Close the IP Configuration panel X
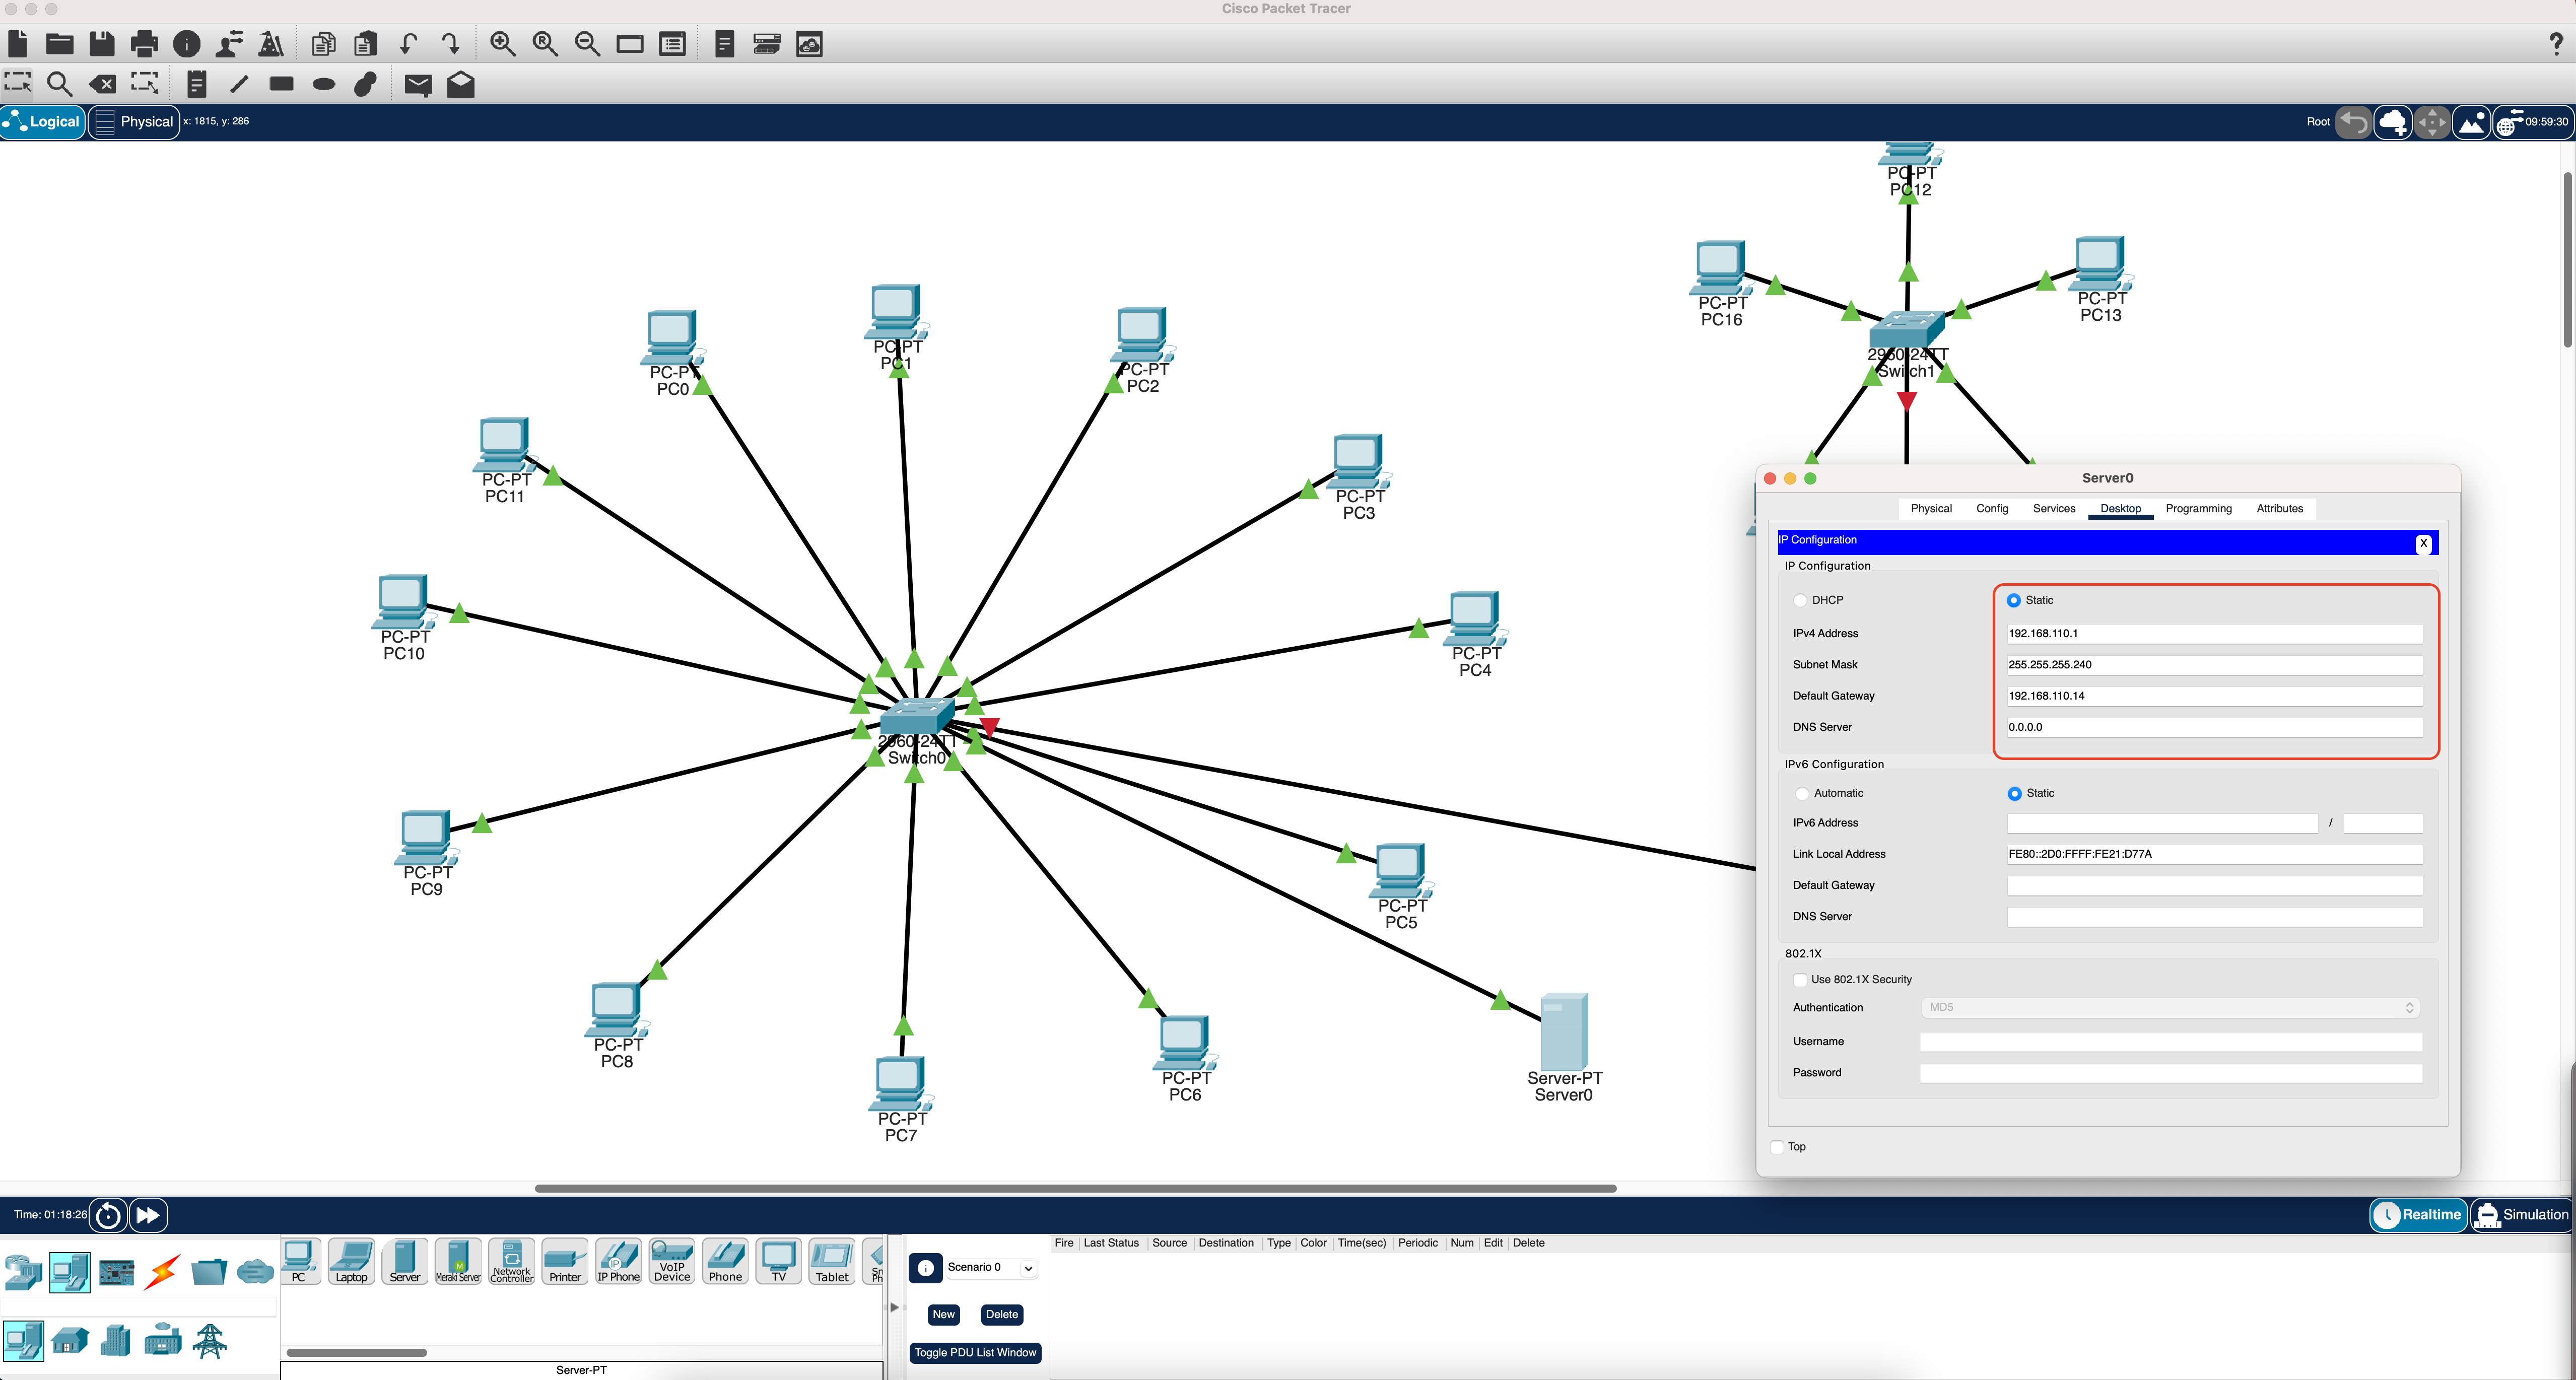 2423,544
